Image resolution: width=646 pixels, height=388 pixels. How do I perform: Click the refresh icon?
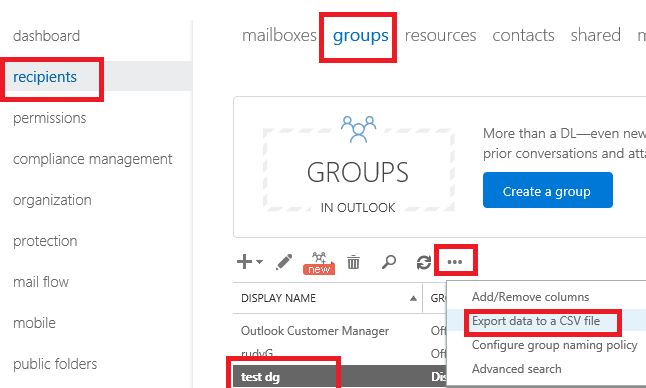pos(424,262)
